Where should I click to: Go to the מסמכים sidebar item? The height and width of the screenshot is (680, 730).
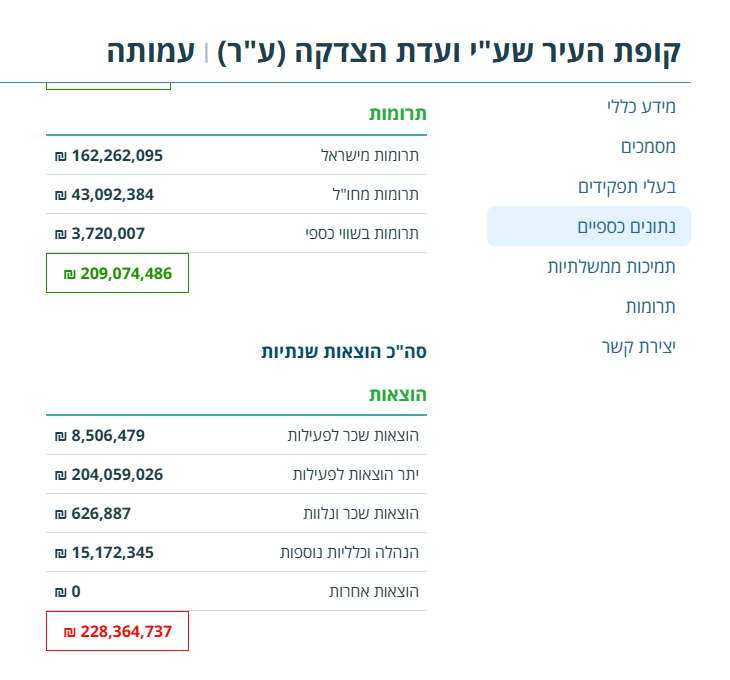tap(648, 146)
